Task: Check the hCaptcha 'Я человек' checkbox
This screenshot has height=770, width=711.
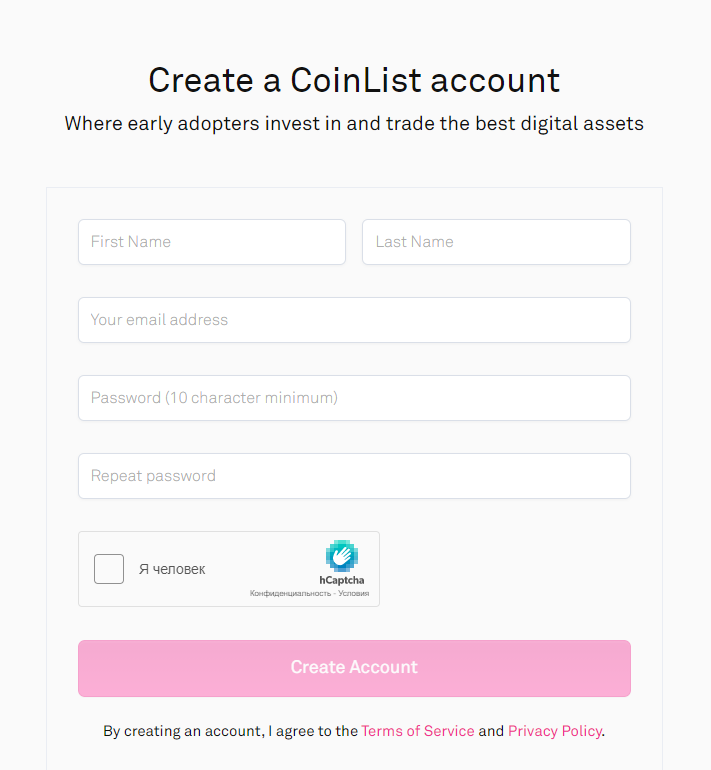Action: (109, 569)
